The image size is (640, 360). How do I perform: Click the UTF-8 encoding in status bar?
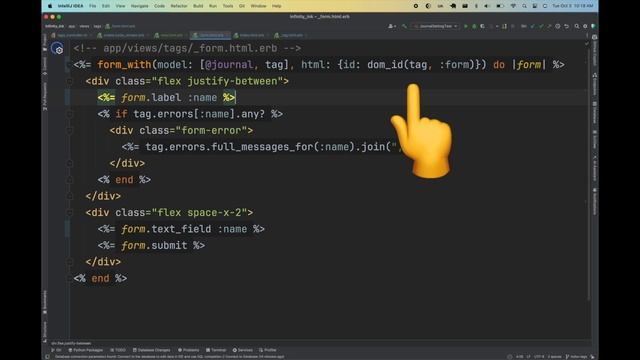coord(539,357)
